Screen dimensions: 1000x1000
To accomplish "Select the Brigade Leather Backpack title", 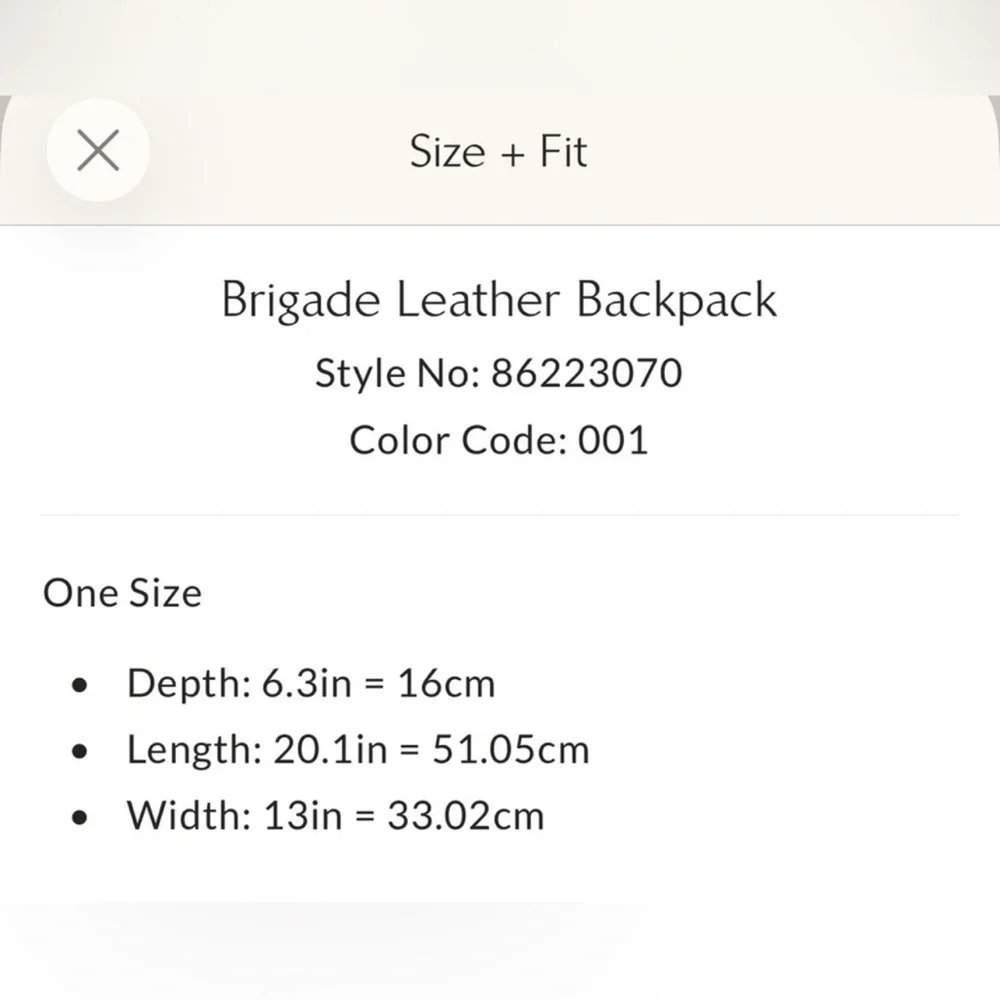I will [x=499, y=300].
